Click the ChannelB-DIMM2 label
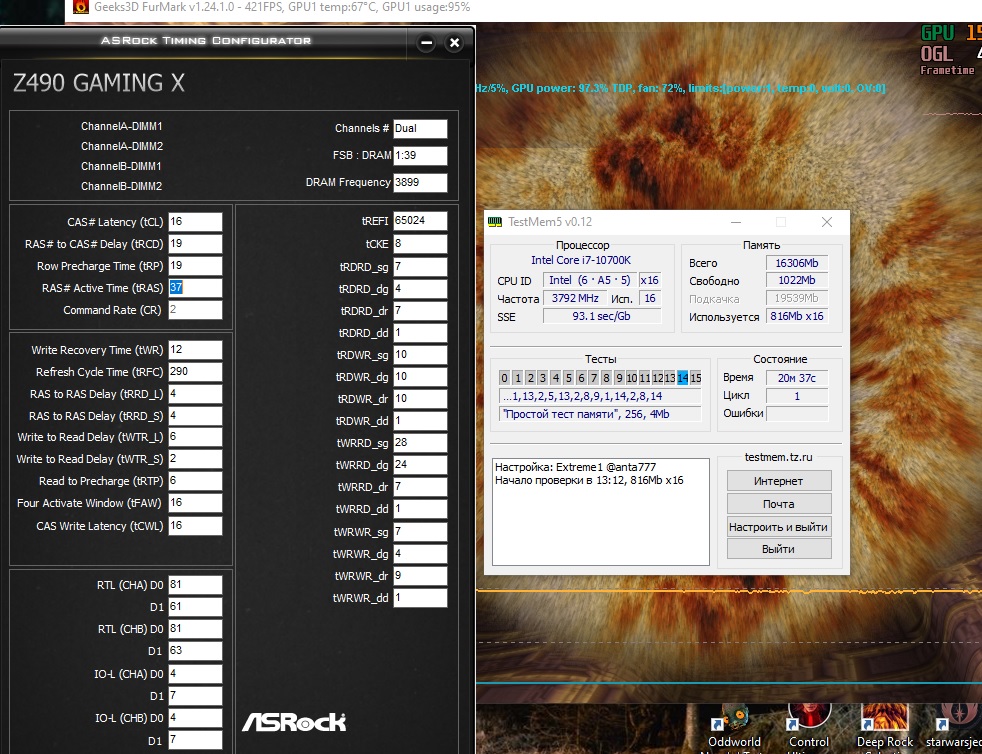The height and width of the screenshot is (754, 982). coord(121,186)
